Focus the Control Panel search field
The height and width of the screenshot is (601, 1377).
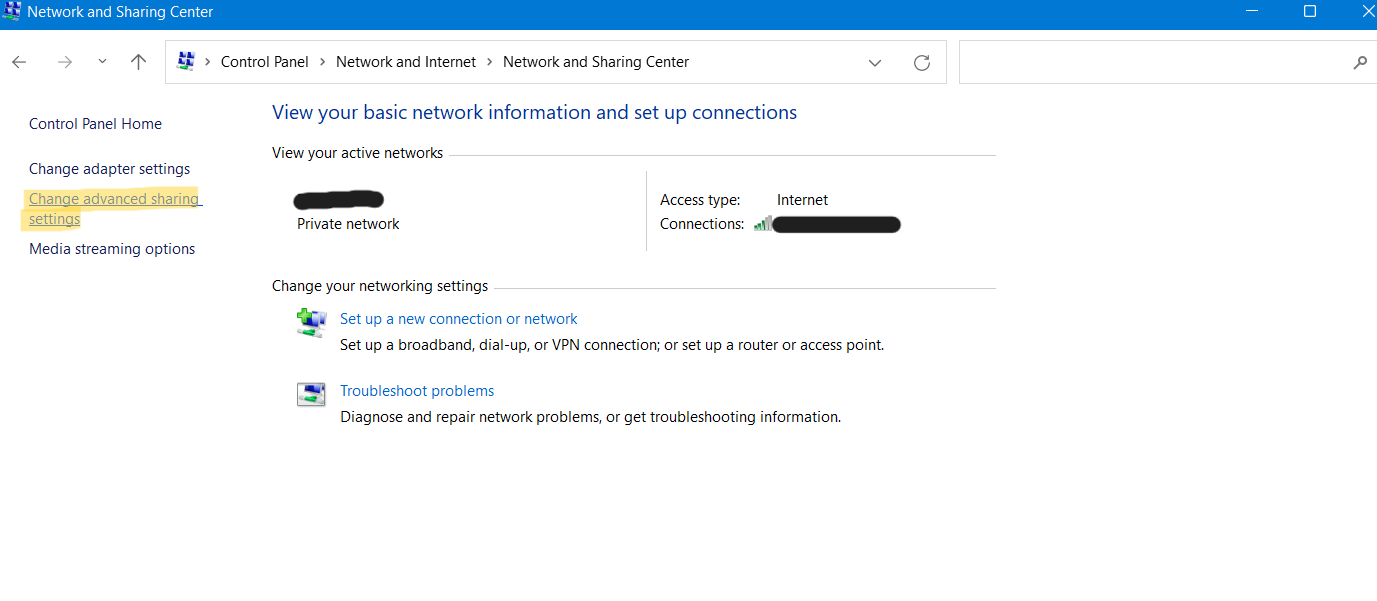1150,62
